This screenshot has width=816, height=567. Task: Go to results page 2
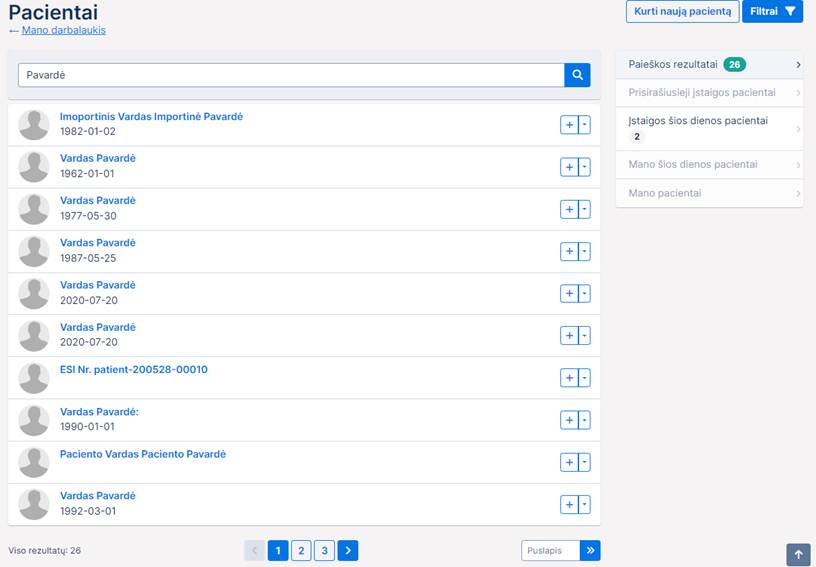click(x=301, y=550)
